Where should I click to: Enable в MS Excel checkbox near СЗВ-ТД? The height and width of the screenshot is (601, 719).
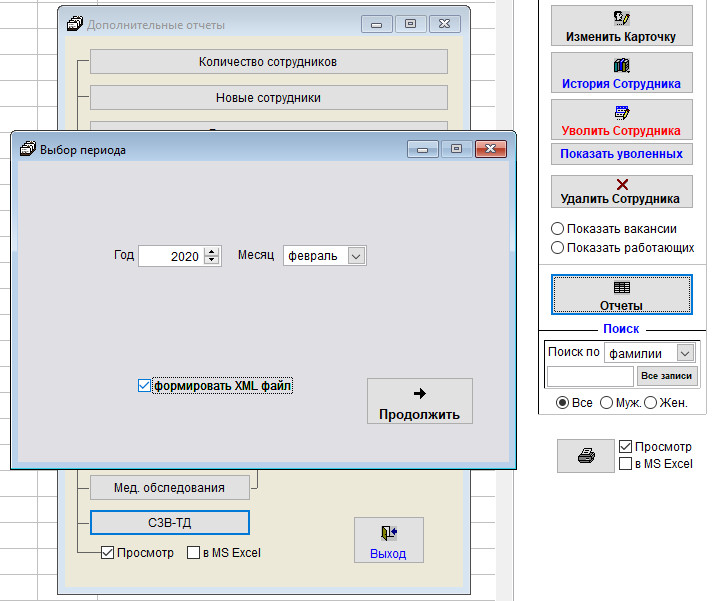193,552
